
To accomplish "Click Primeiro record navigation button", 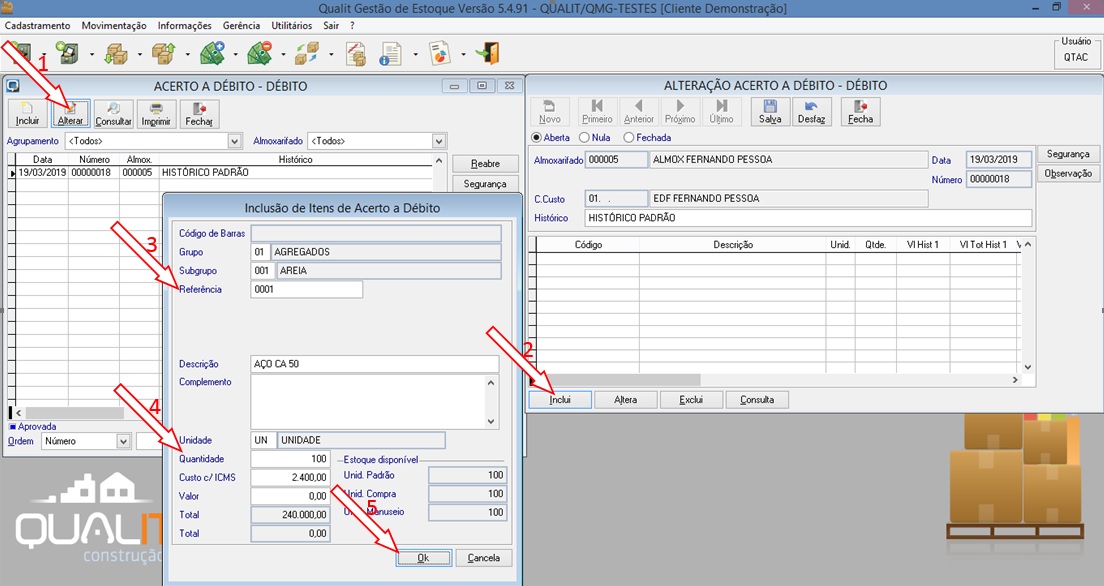I will click(597, 111).
